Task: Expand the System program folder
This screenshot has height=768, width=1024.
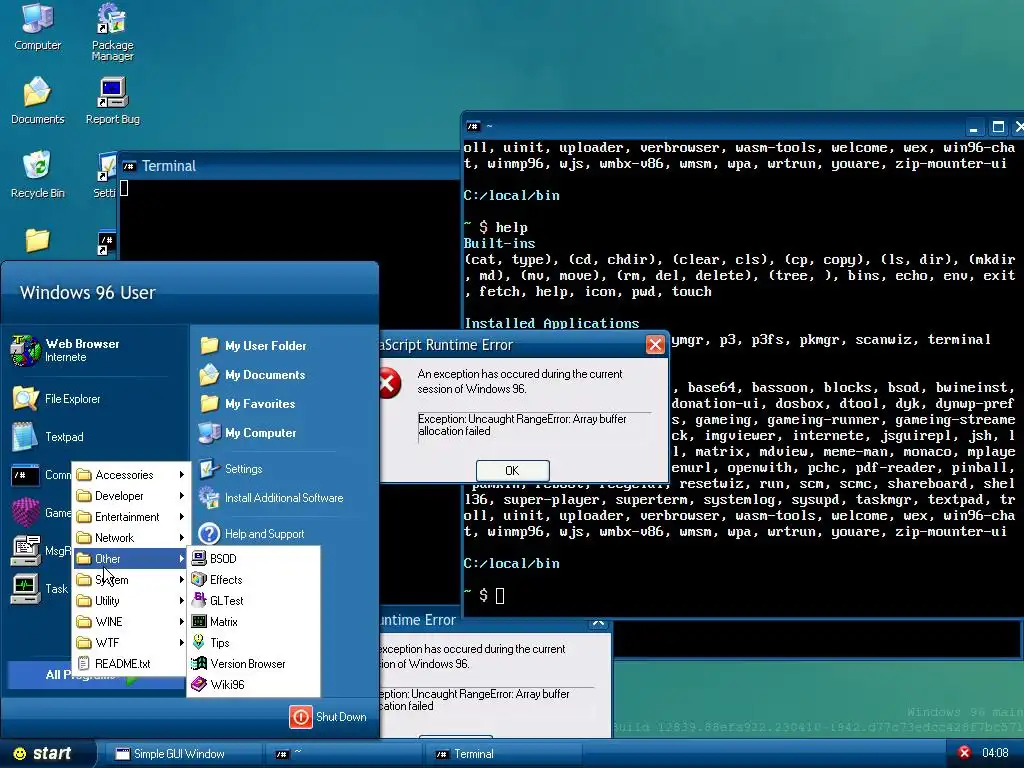Action: [130, 579]
